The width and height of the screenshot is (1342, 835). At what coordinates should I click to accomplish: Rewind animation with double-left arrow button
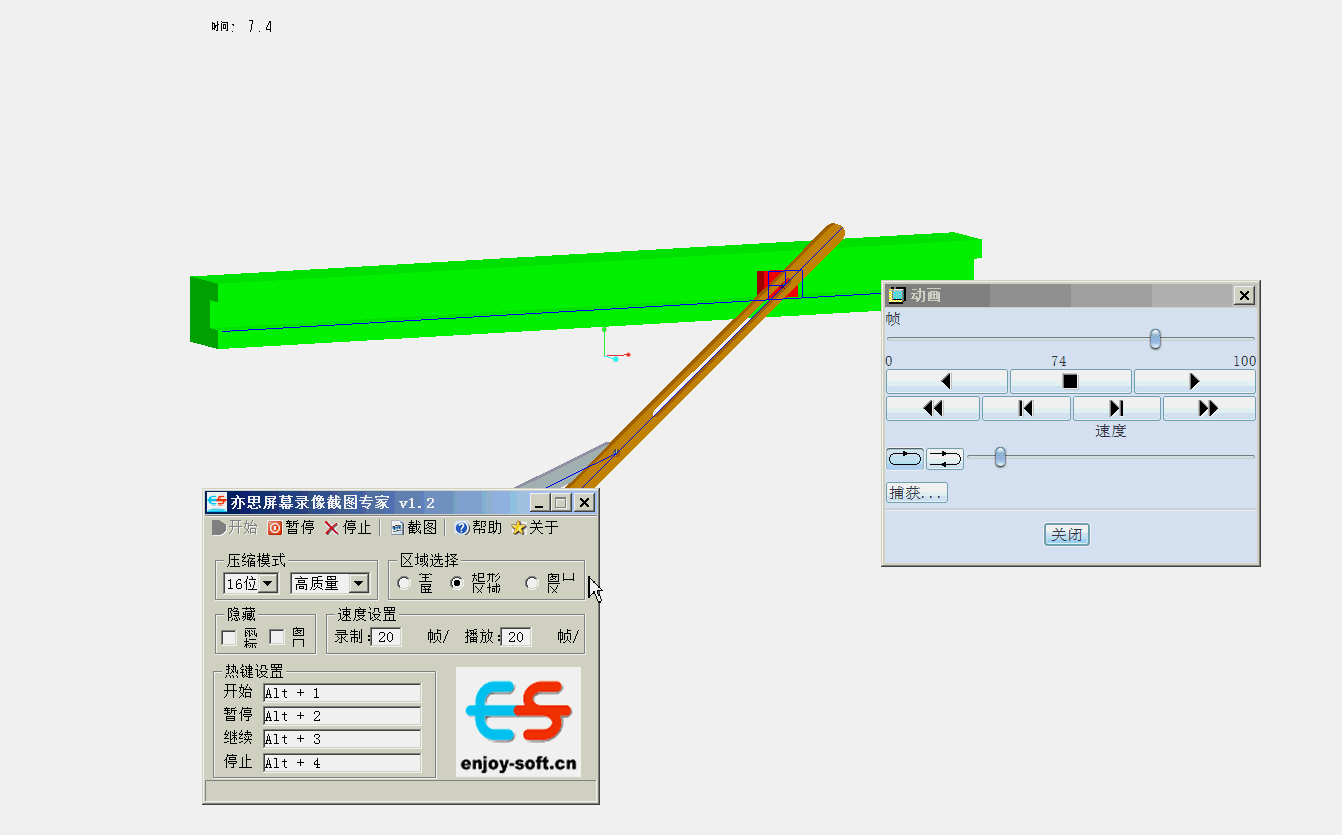tap(932, 408)
